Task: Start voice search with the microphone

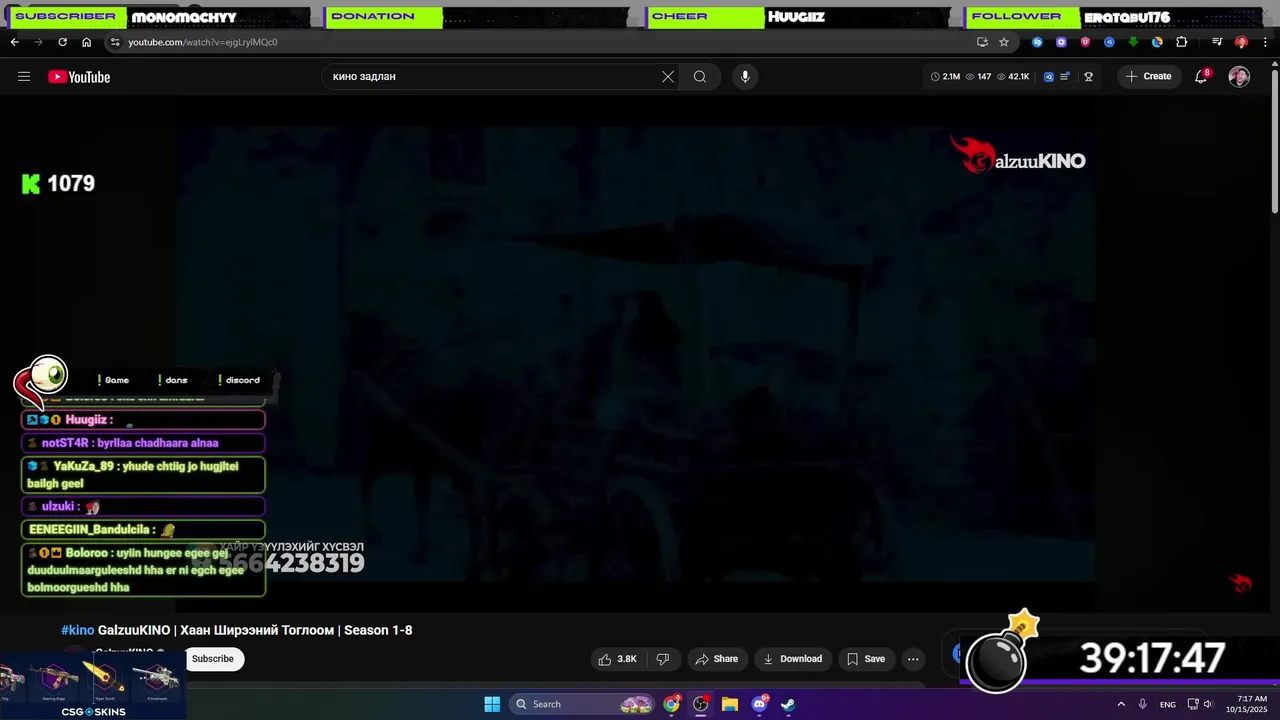Action: point(745,77)
